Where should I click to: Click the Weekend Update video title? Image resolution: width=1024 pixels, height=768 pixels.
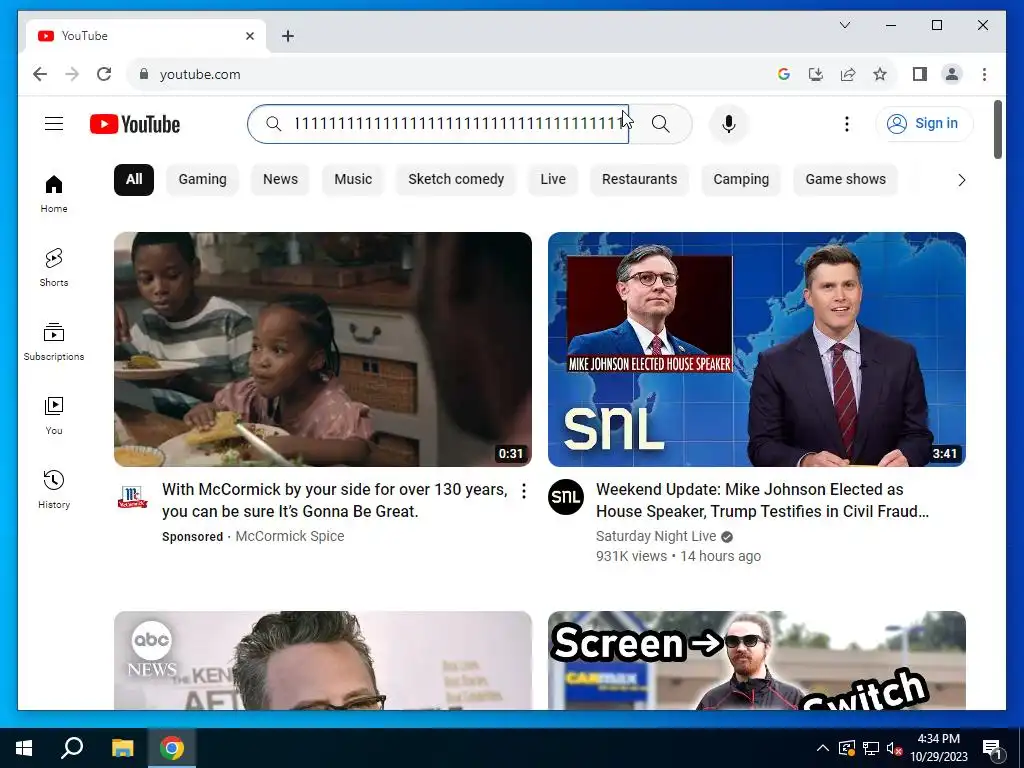pyautogui.click(x=762, y=500)
